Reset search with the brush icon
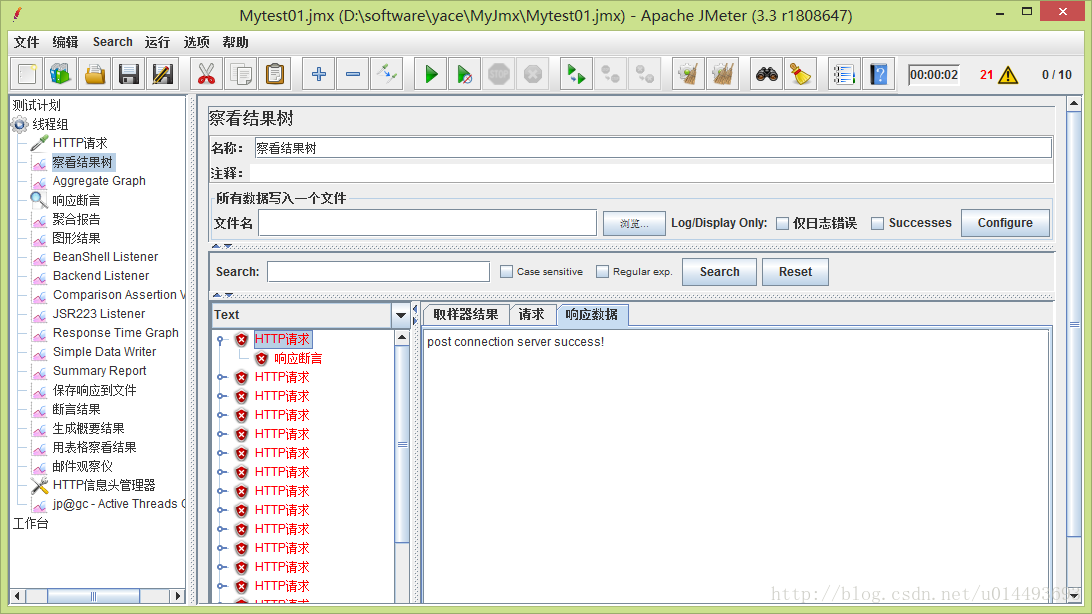Image resolution: width=1092 pixels, height=614 pixels. (x=800, y=74)
